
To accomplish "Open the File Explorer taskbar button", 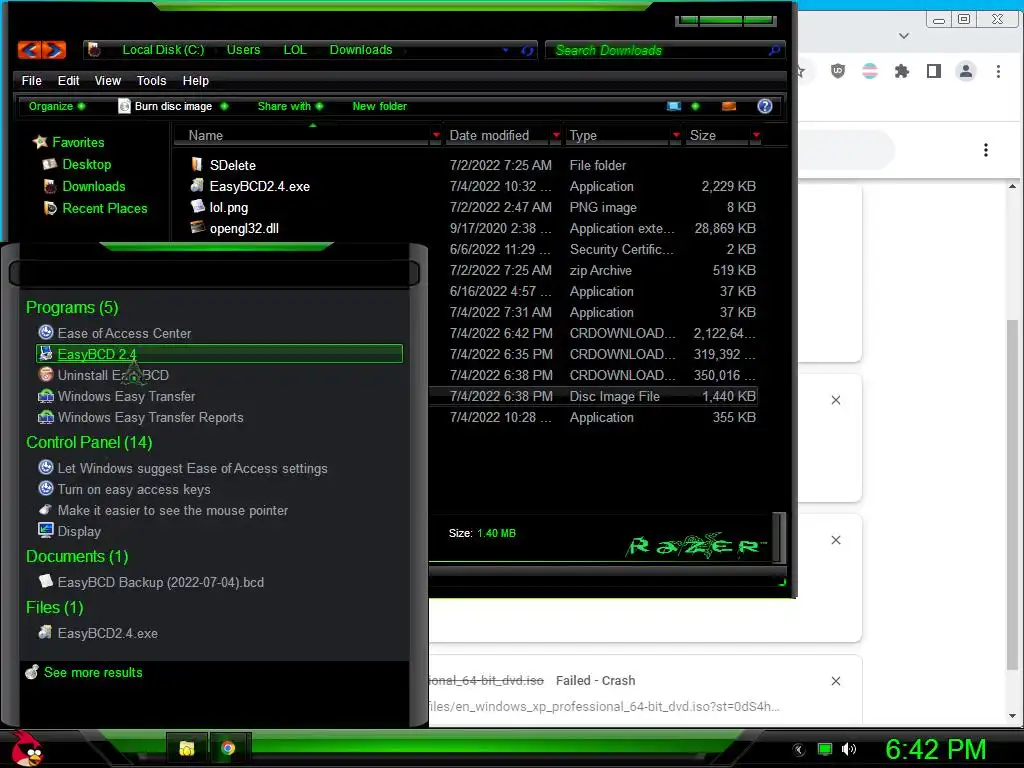I will [x=187, y=748].
